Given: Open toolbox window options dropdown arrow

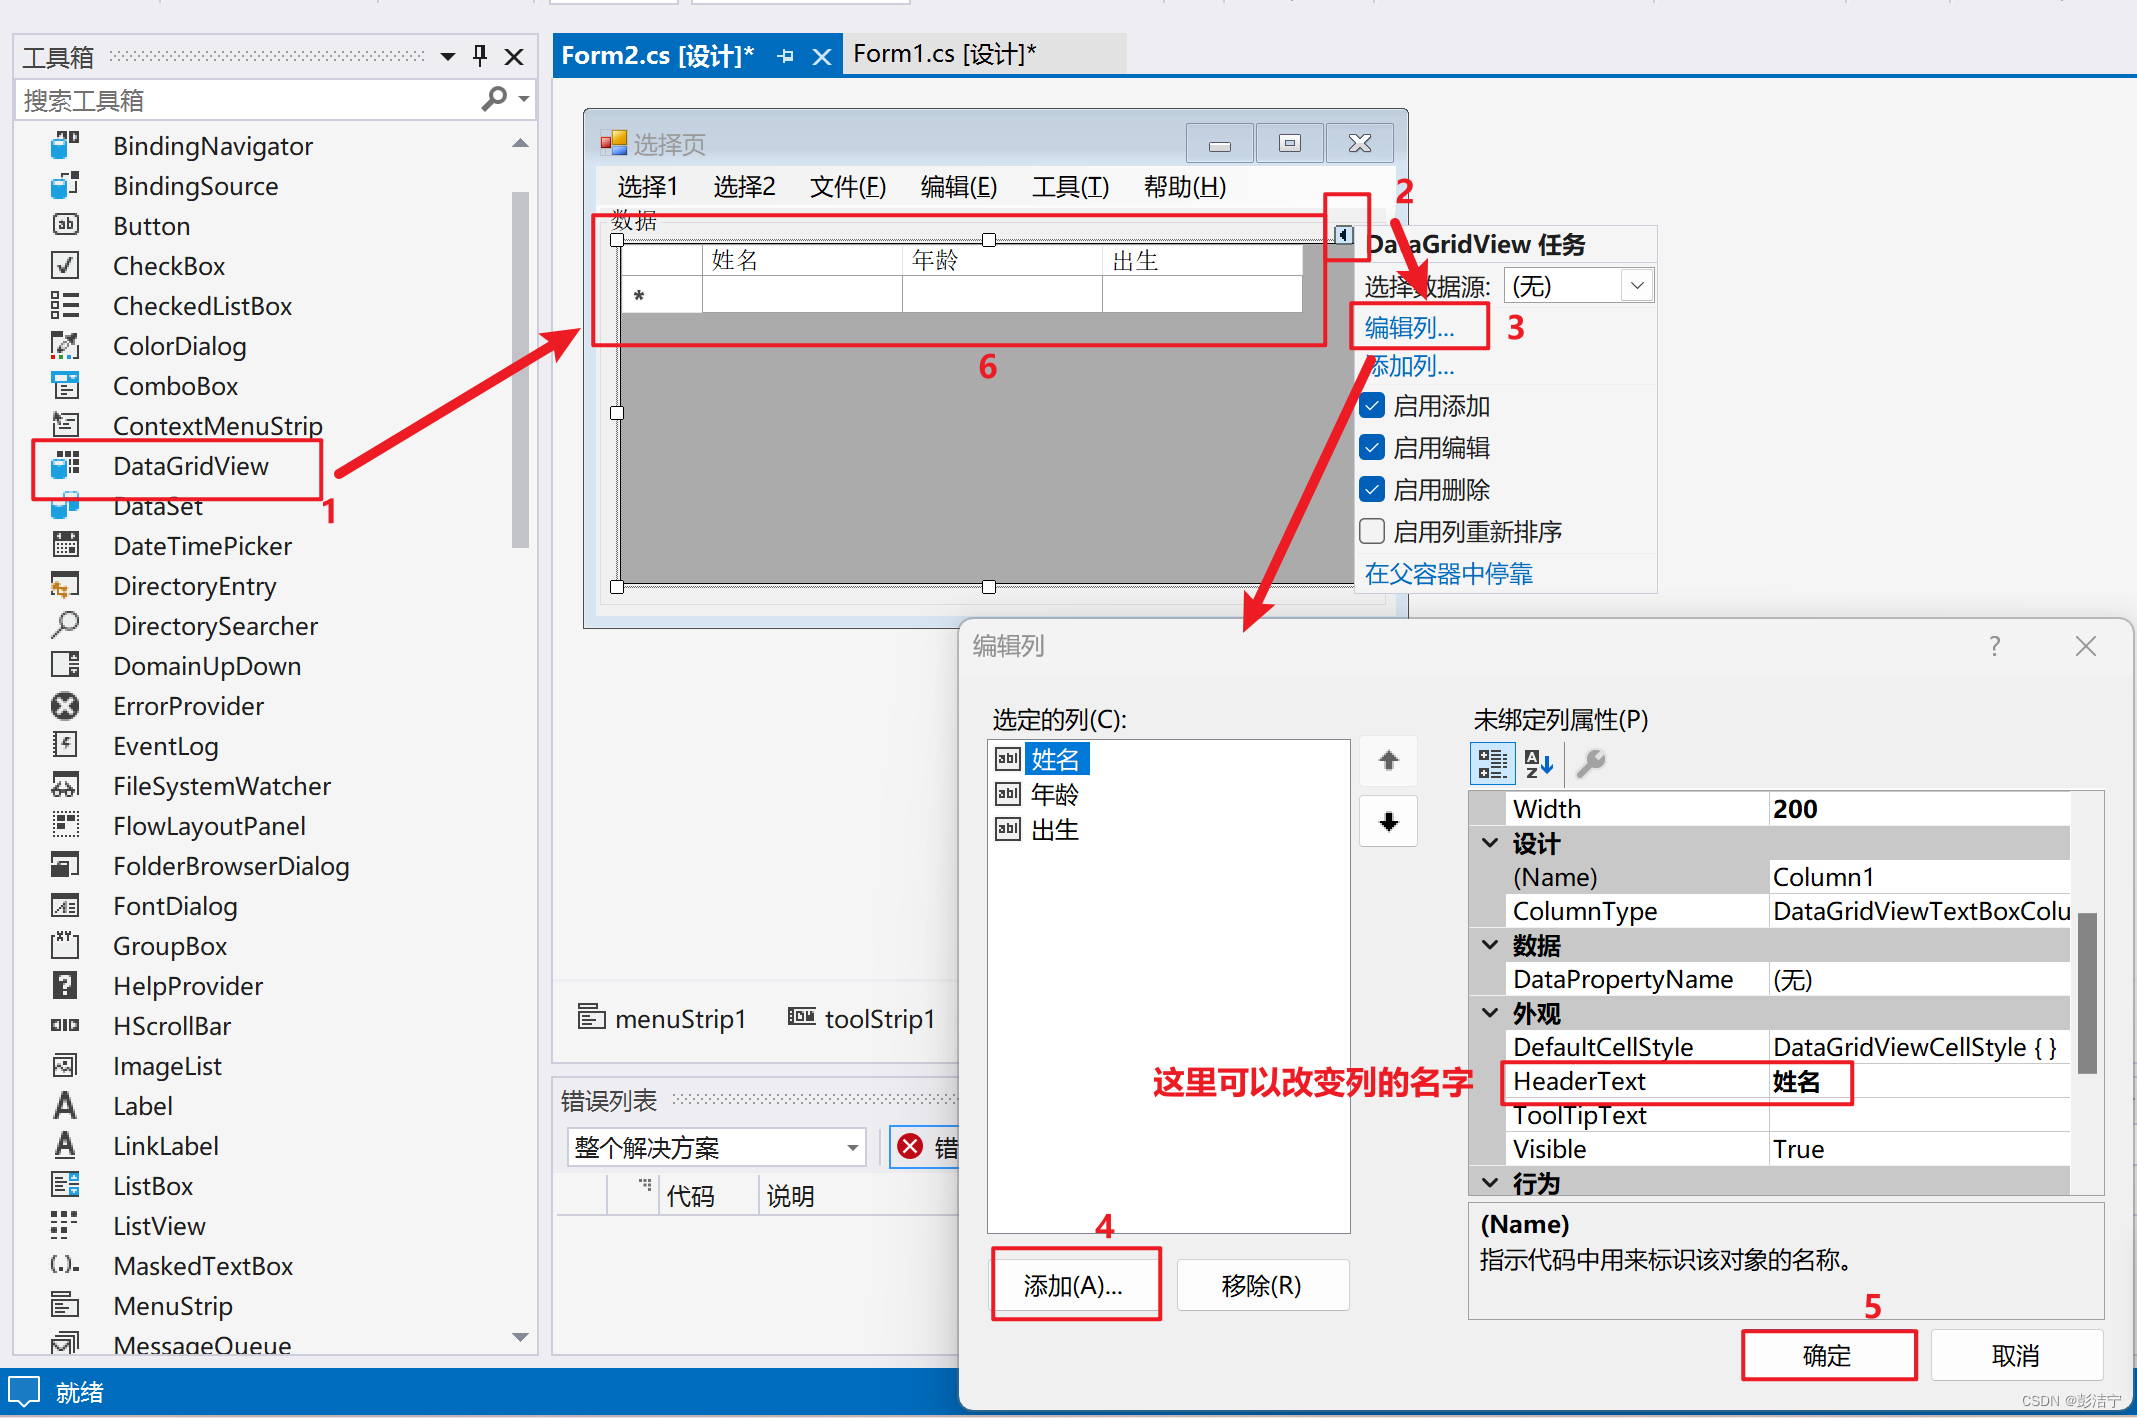Looking at the screenshot, I should 448,56.
